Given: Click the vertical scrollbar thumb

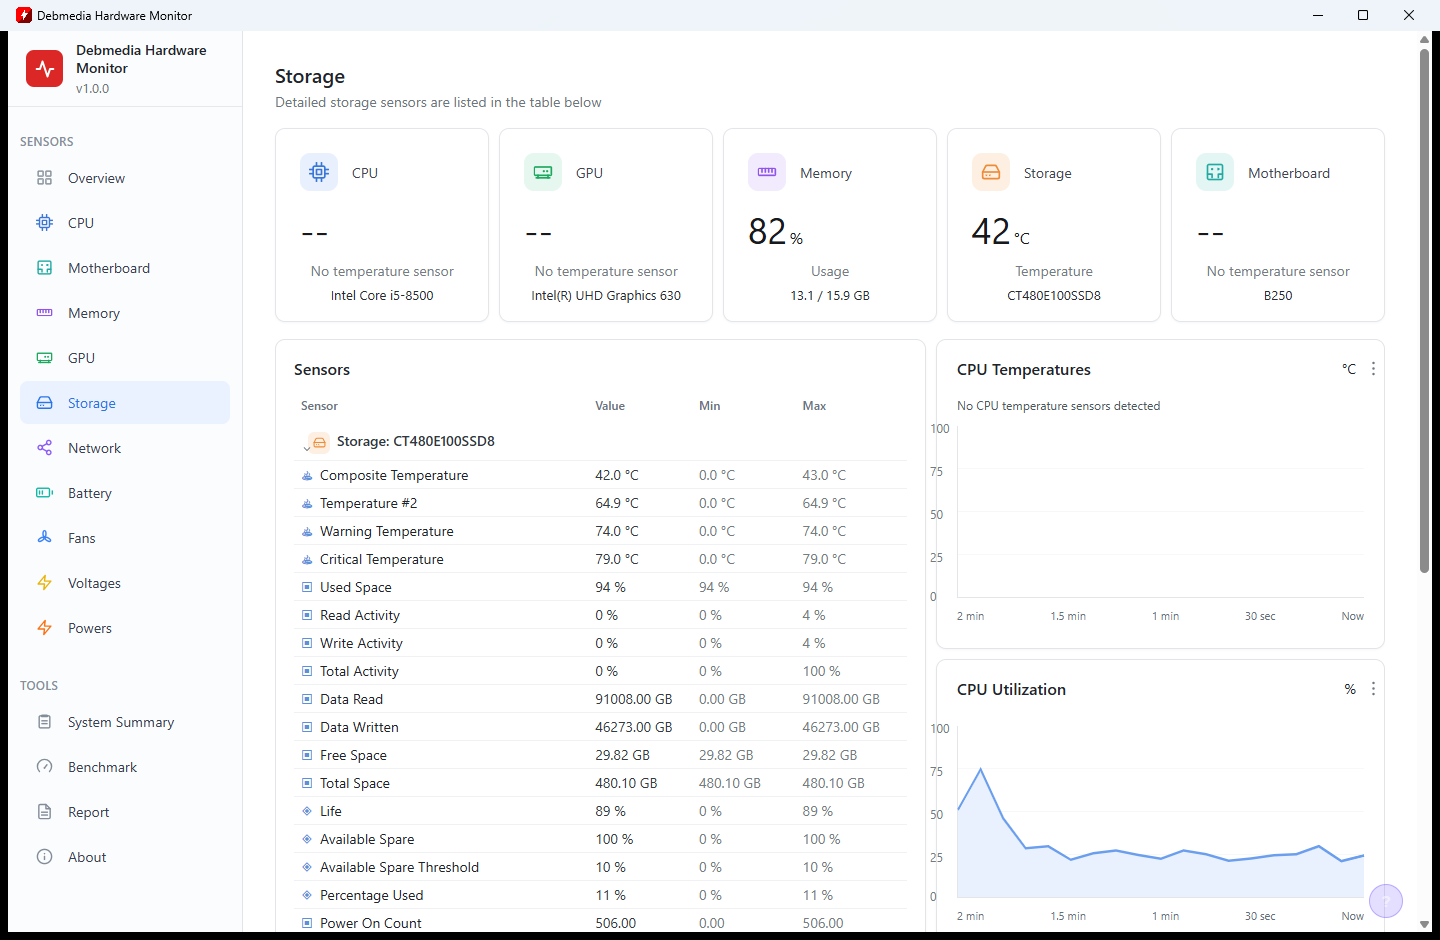Looking at the screenshot, I should [x=1424, y=310].
